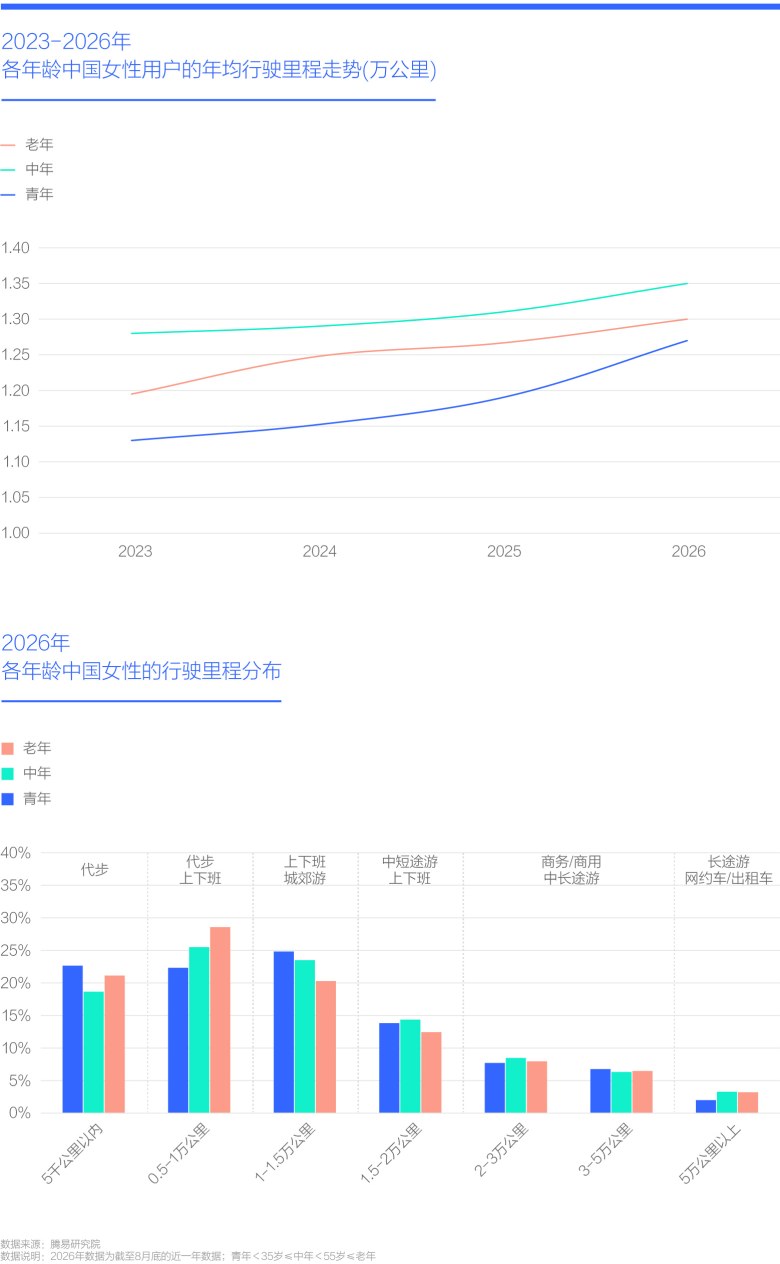Click the 1.35 y-axis label

click(x=16, y=284)
